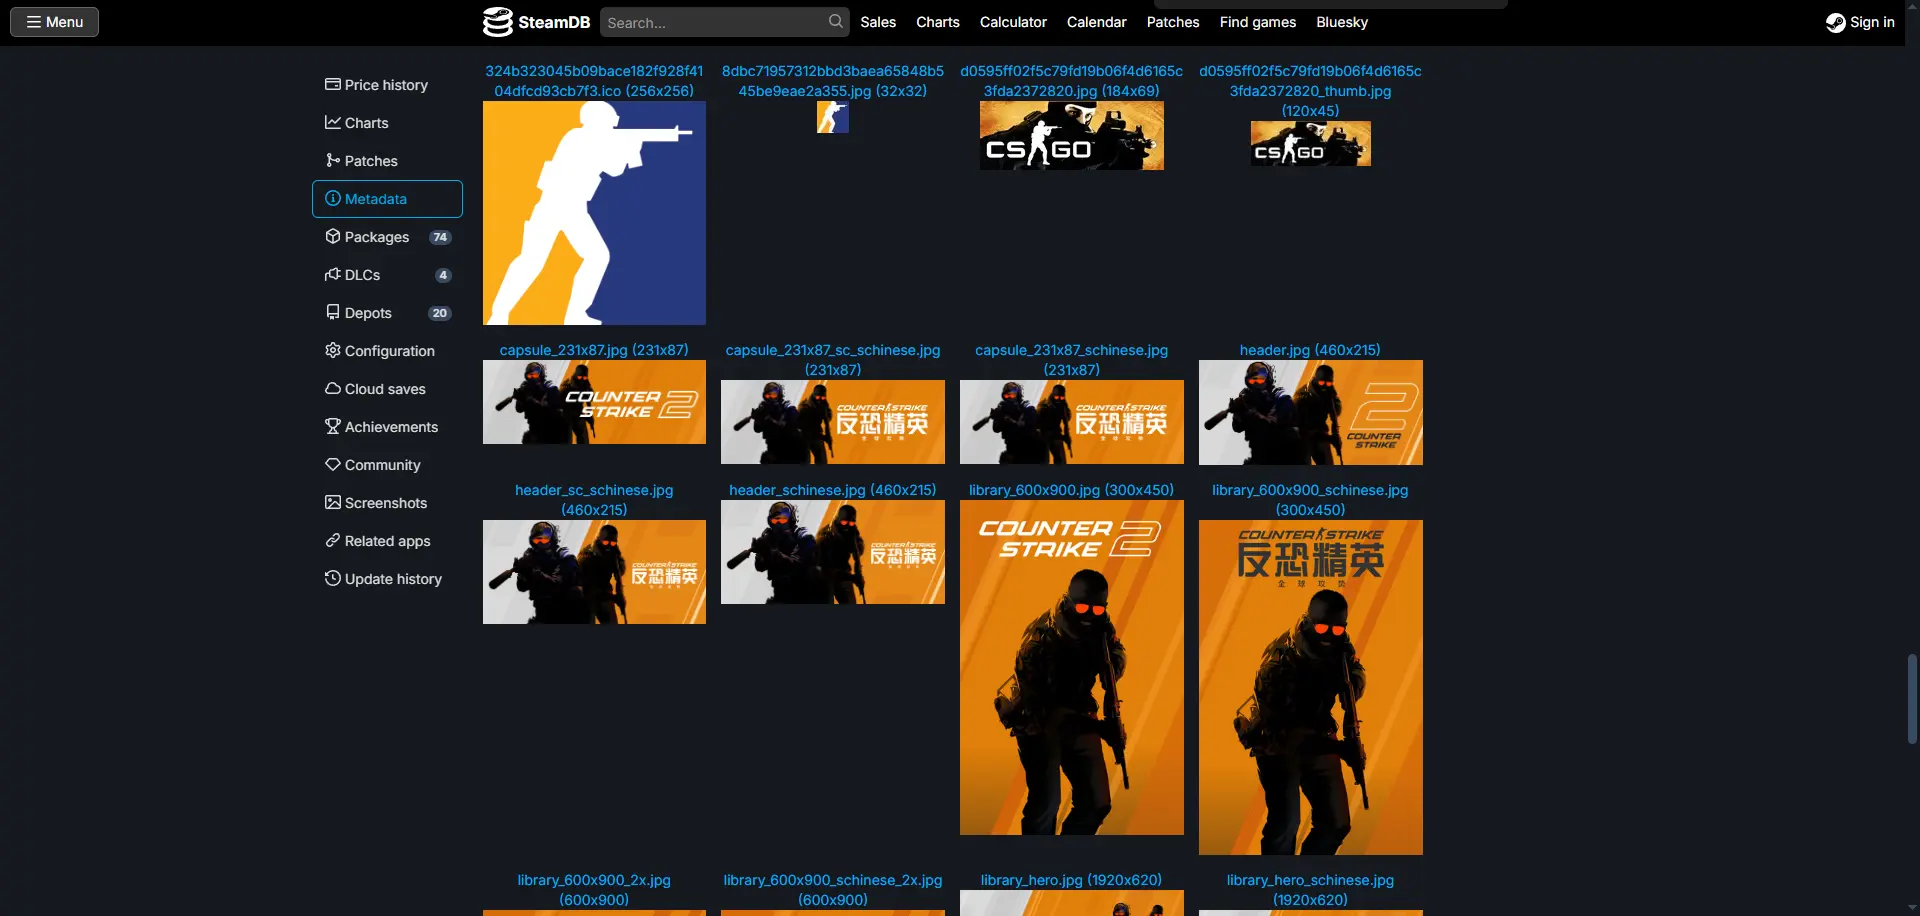Click the header_sc_schinese image thumbnail
Screen dimensions: 1920x916
point(594,572)
